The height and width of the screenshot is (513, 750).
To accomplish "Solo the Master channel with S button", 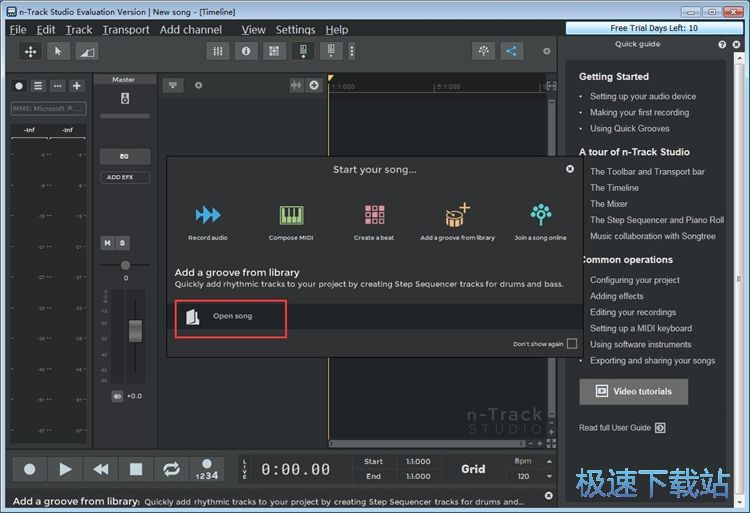I will tap(122, 243).
